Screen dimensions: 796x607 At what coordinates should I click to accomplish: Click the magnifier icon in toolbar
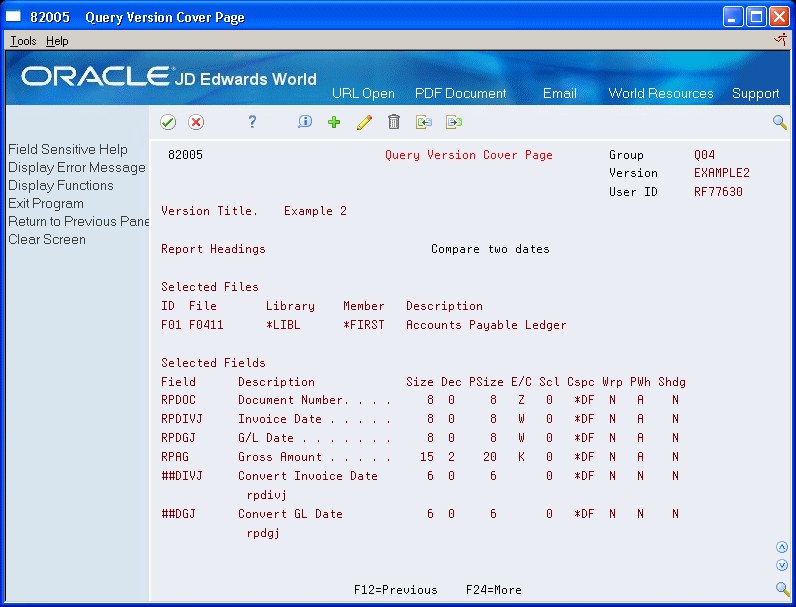780,122
